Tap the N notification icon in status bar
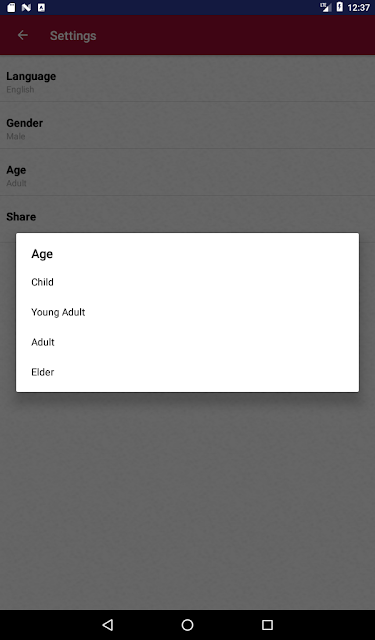Viewport: 375px width, 640px height. click(26, 7)
